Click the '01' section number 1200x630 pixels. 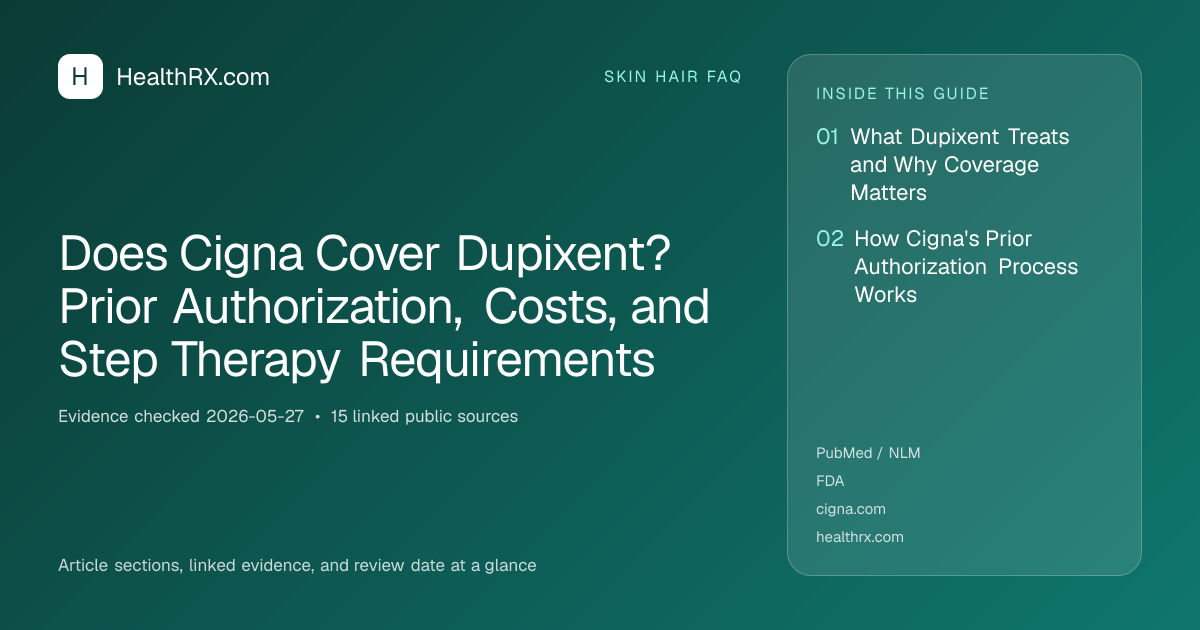[x=827, y=137]
